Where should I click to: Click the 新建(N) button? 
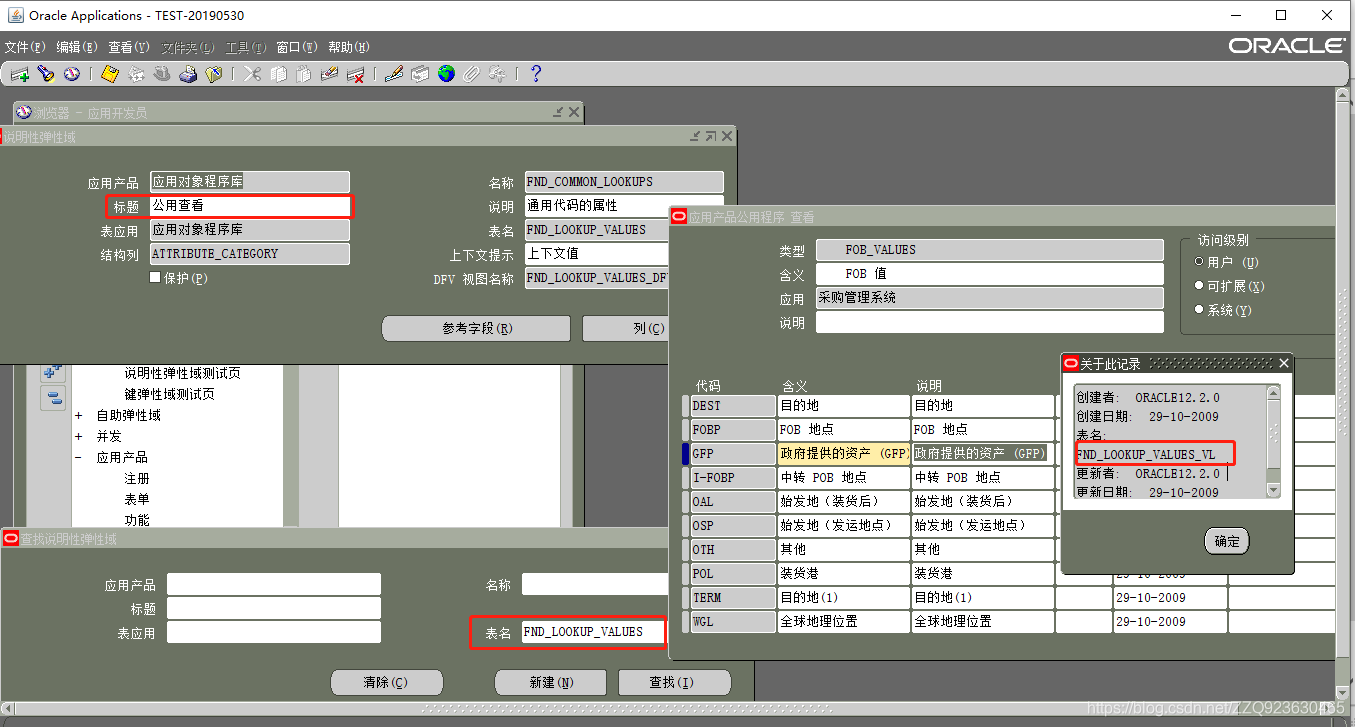click(551, 682)
